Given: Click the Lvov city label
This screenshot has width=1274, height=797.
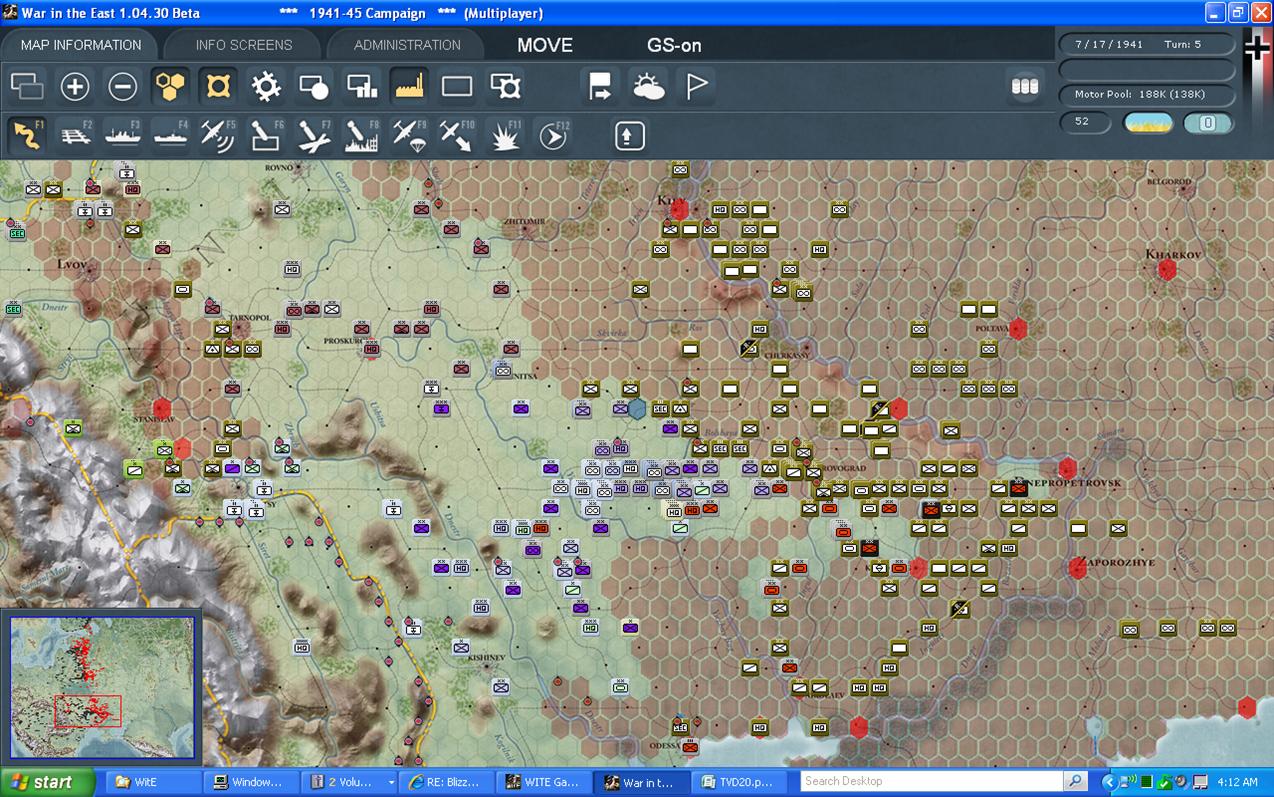Looking at the screenshot, I should tap(71, 264).
